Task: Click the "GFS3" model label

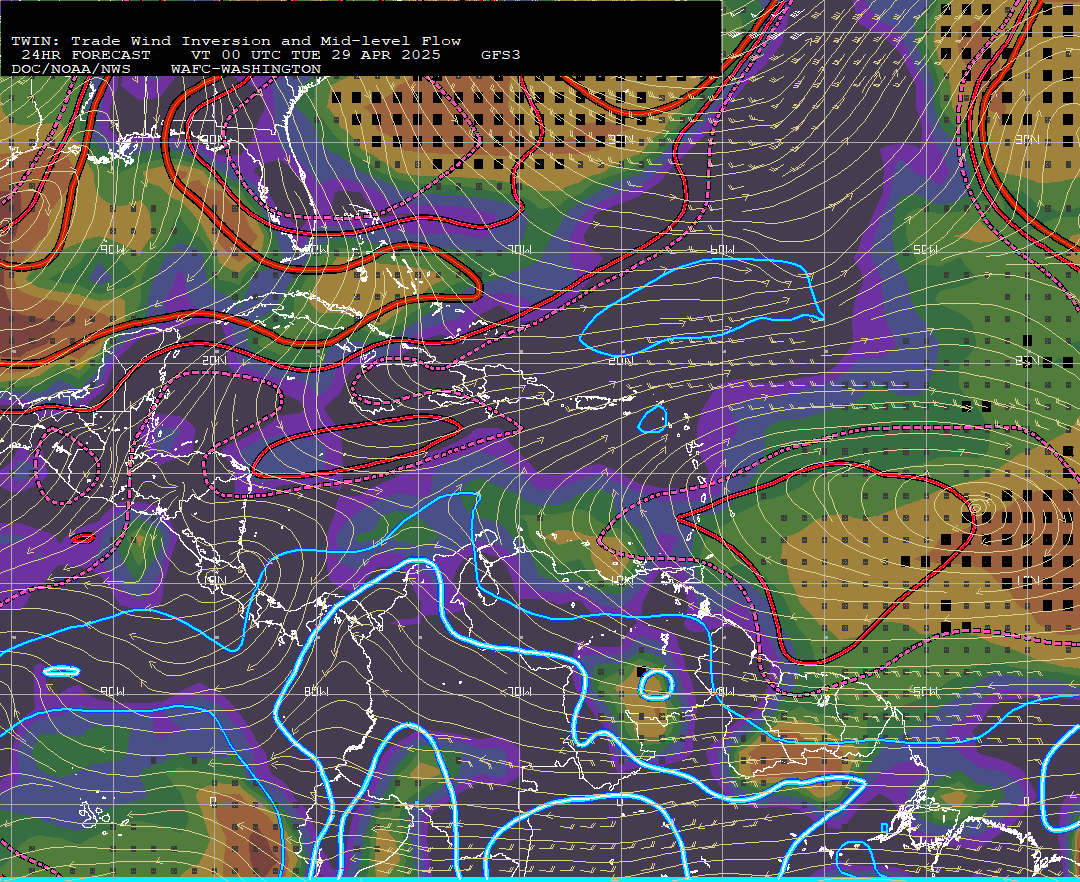Action: pyautogui.click(x=501, y=55)
